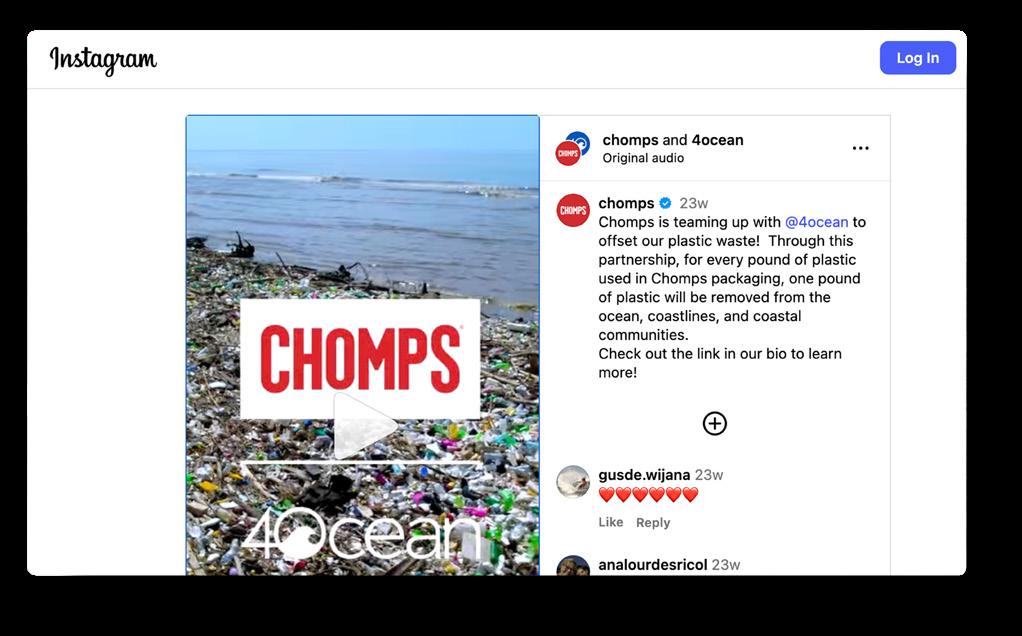Open the gusde.wijana username link
The width and height of the screenshot is (1022, 636).
click(644, 475)
